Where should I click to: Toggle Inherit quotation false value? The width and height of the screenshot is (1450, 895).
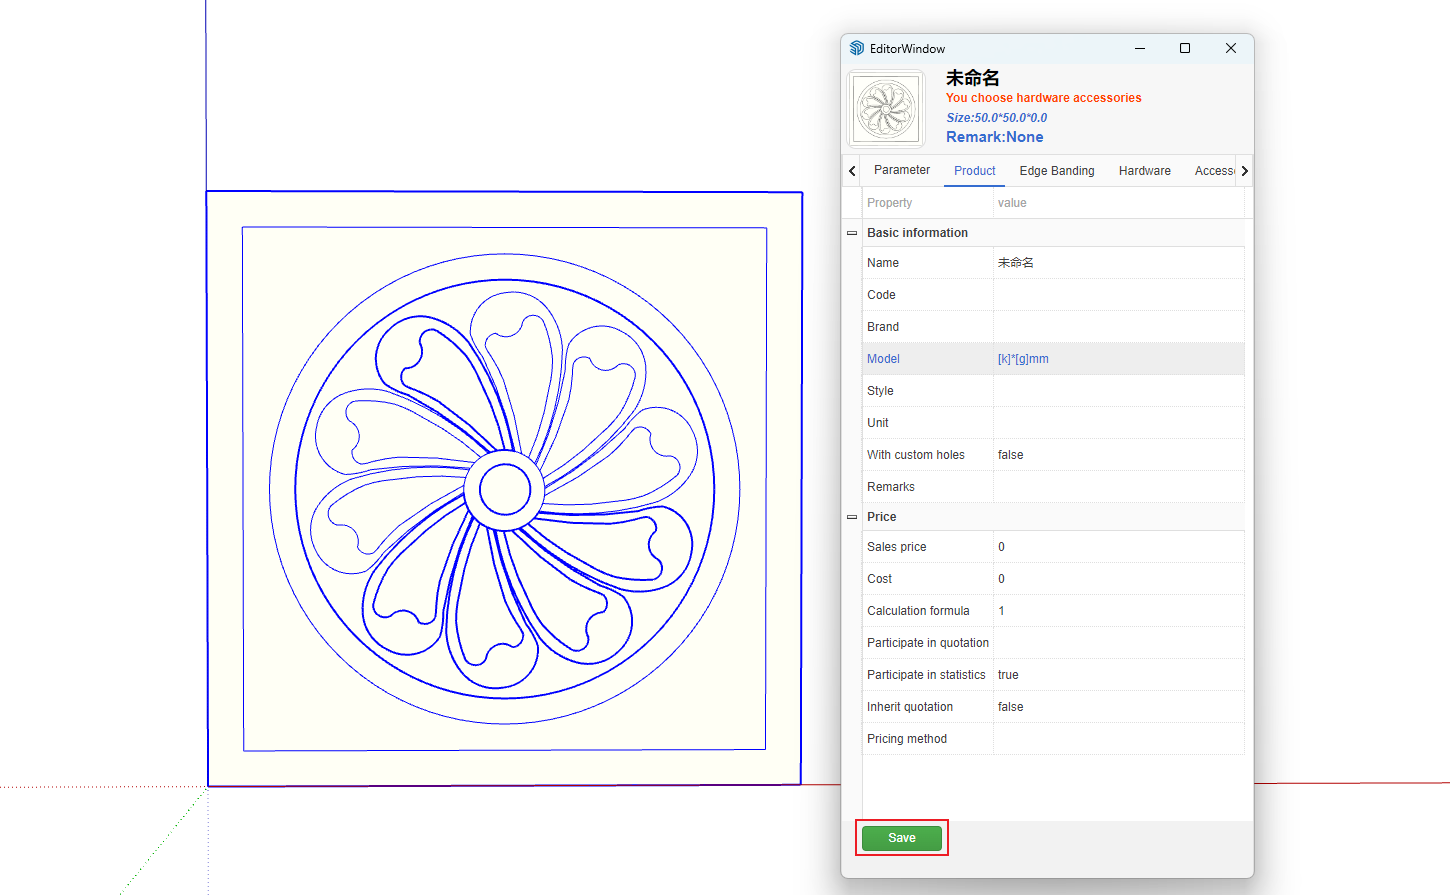(x=1117, y=707)
